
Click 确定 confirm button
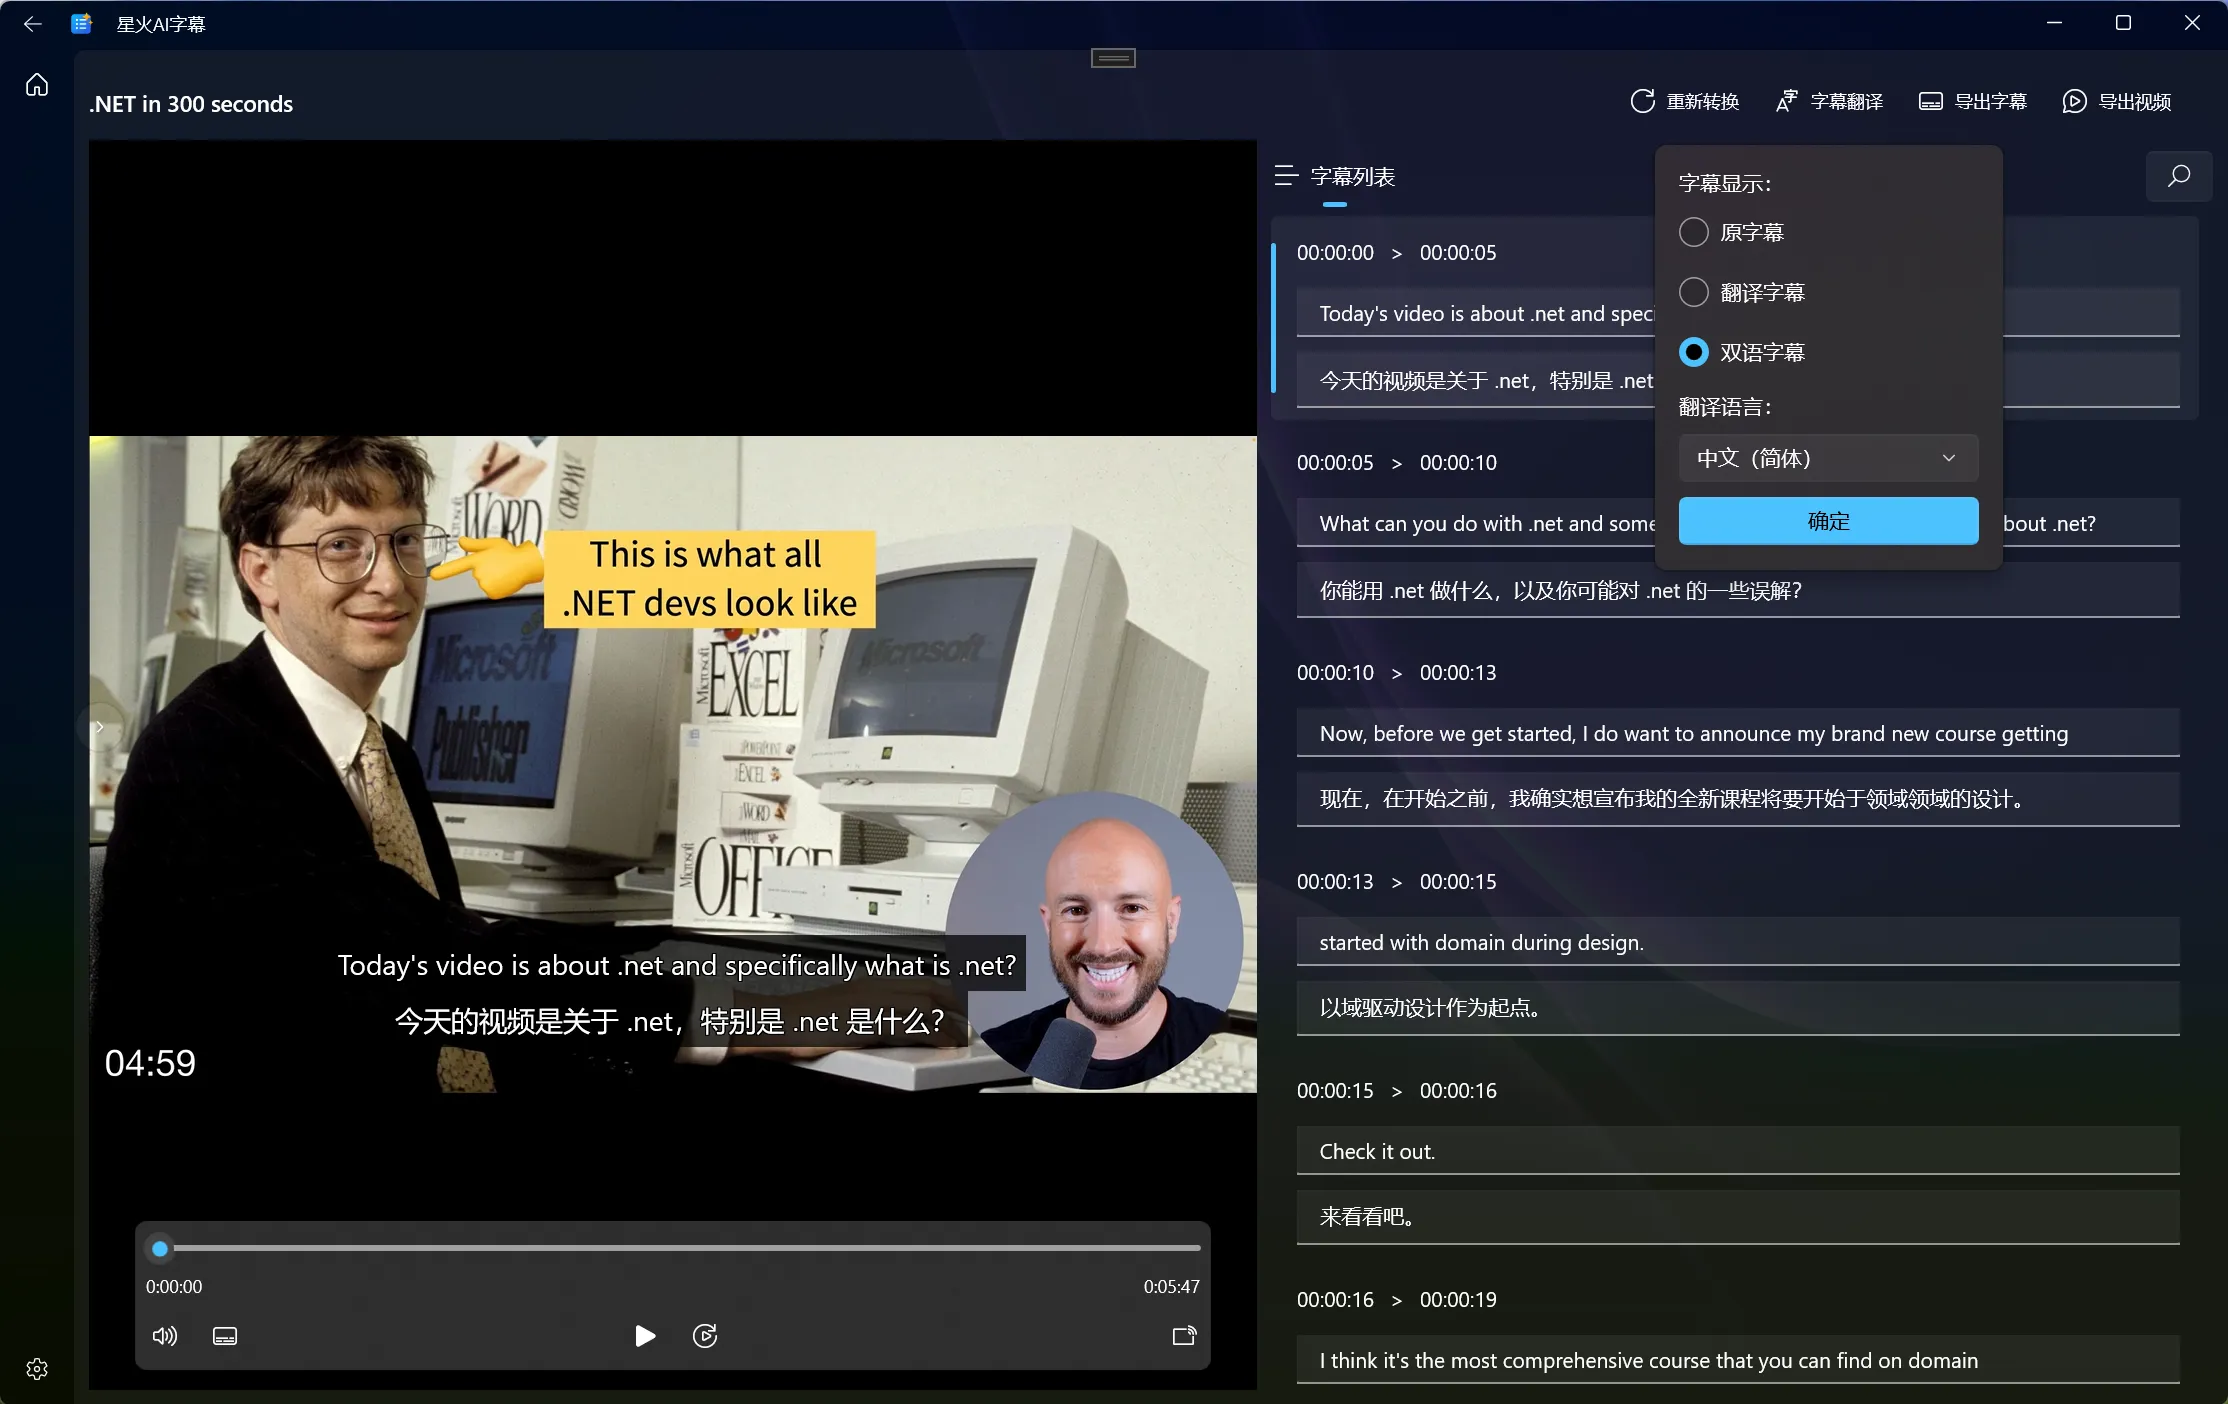coord(1827,521)
